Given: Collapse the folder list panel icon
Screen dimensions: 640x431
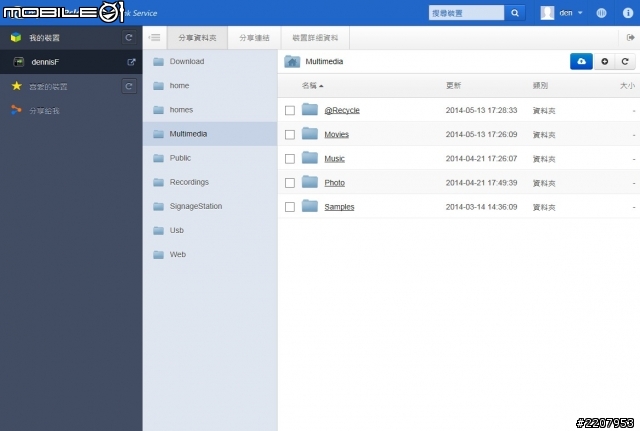Looking at the screenshot, I should coord(154,38).
